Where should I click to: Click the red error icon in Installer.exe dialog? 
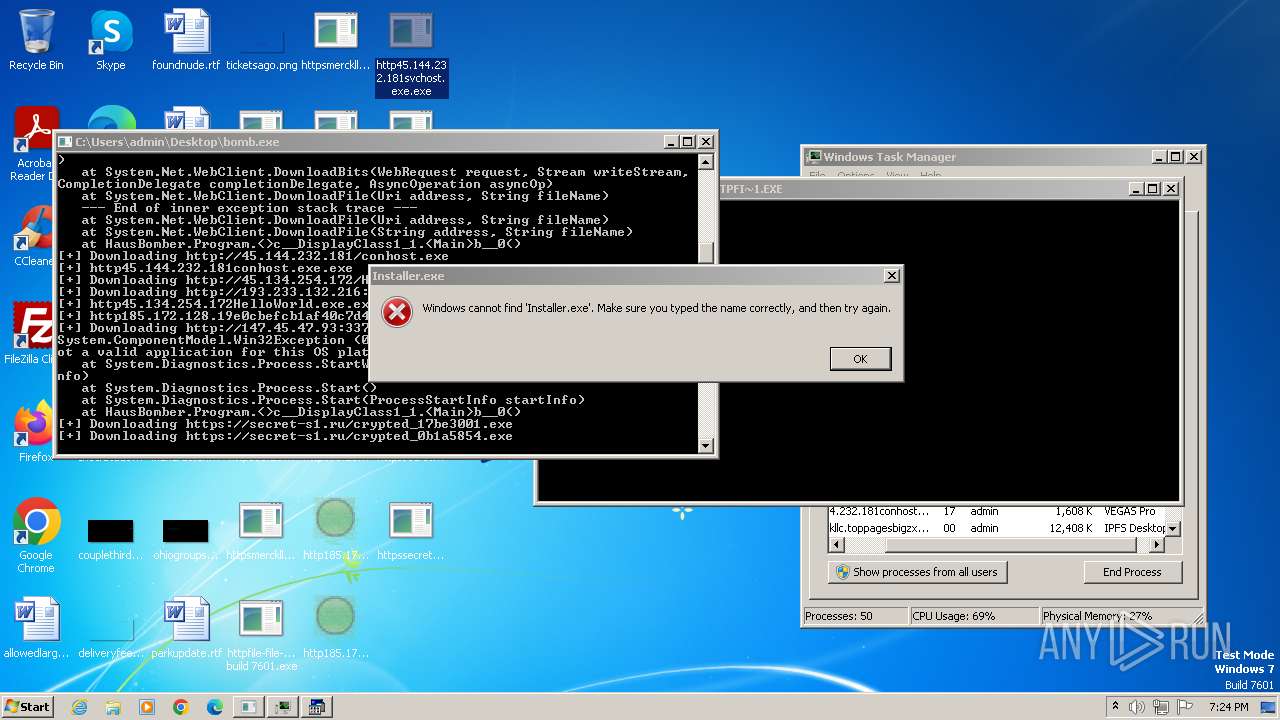[397, 312]
